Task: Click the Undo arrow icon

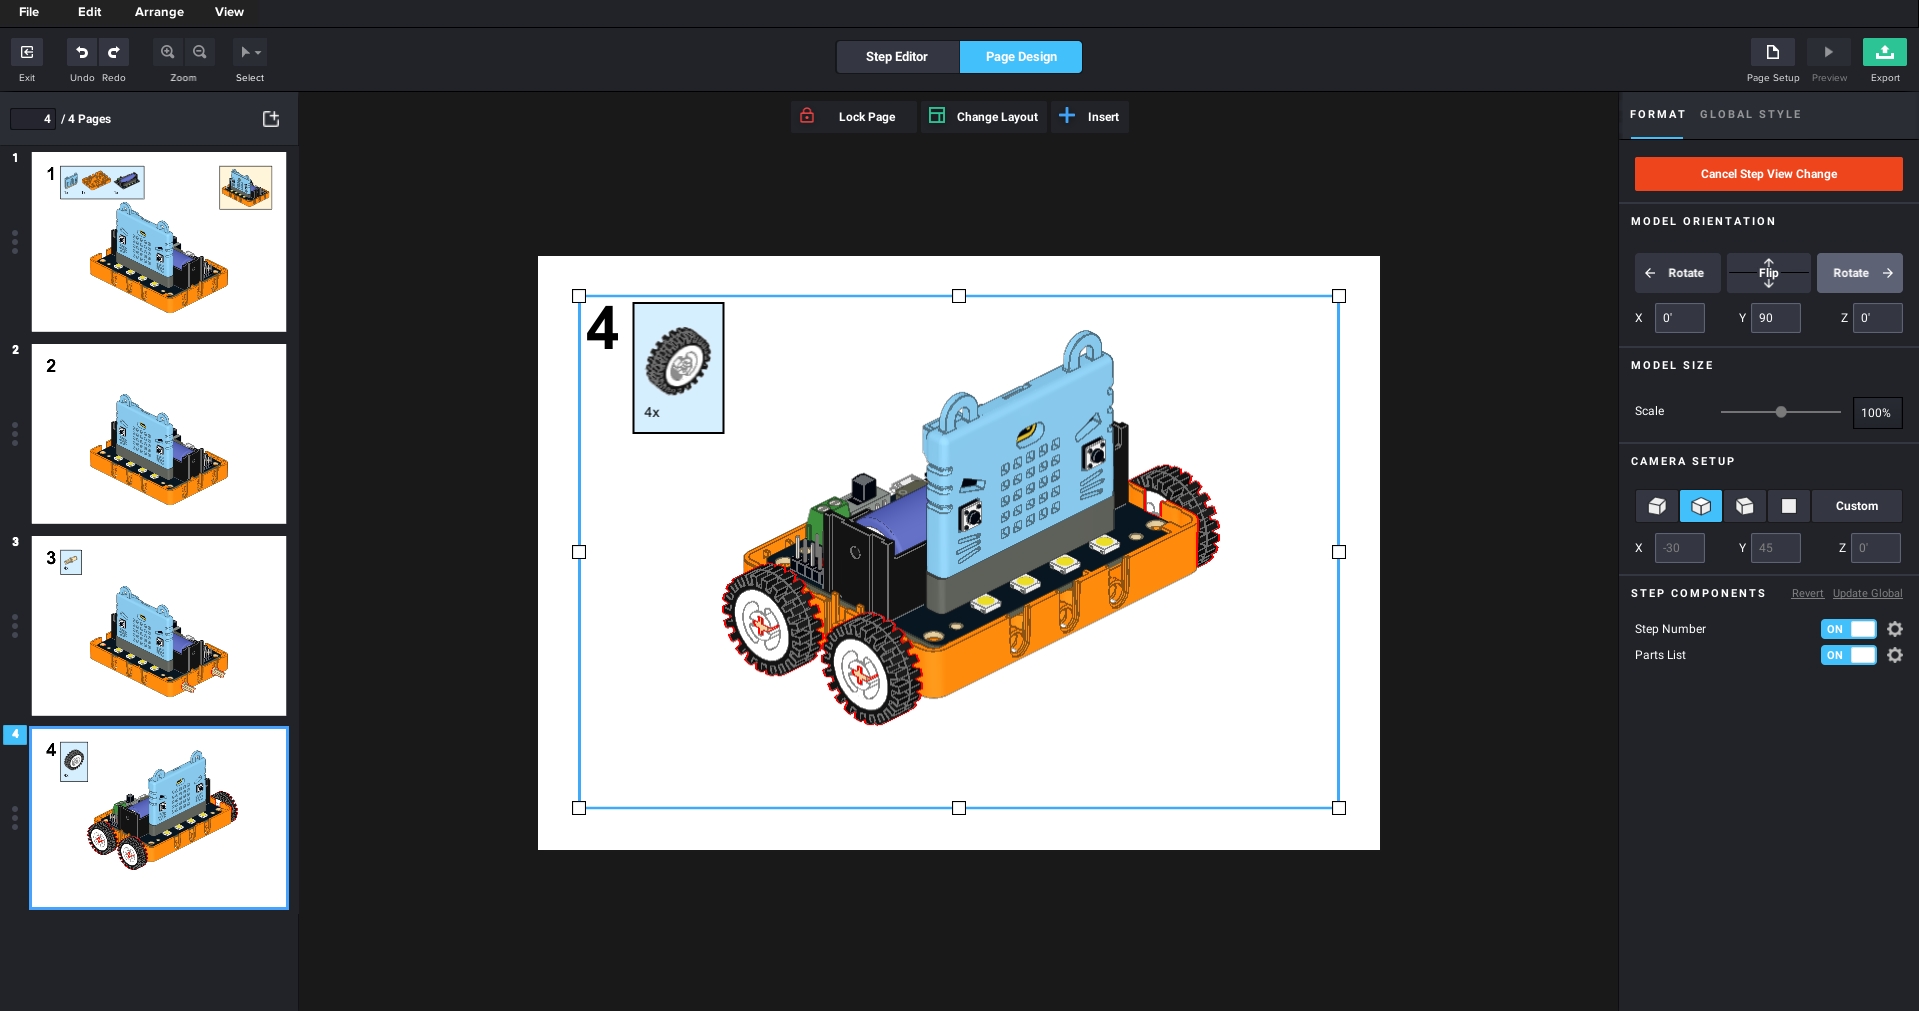Action: click(82, 53)
